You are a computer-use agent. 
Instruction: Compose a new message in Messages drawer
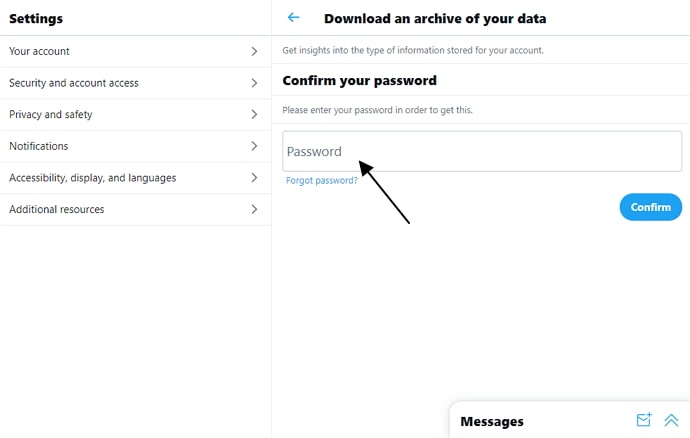tap(644, 420)
